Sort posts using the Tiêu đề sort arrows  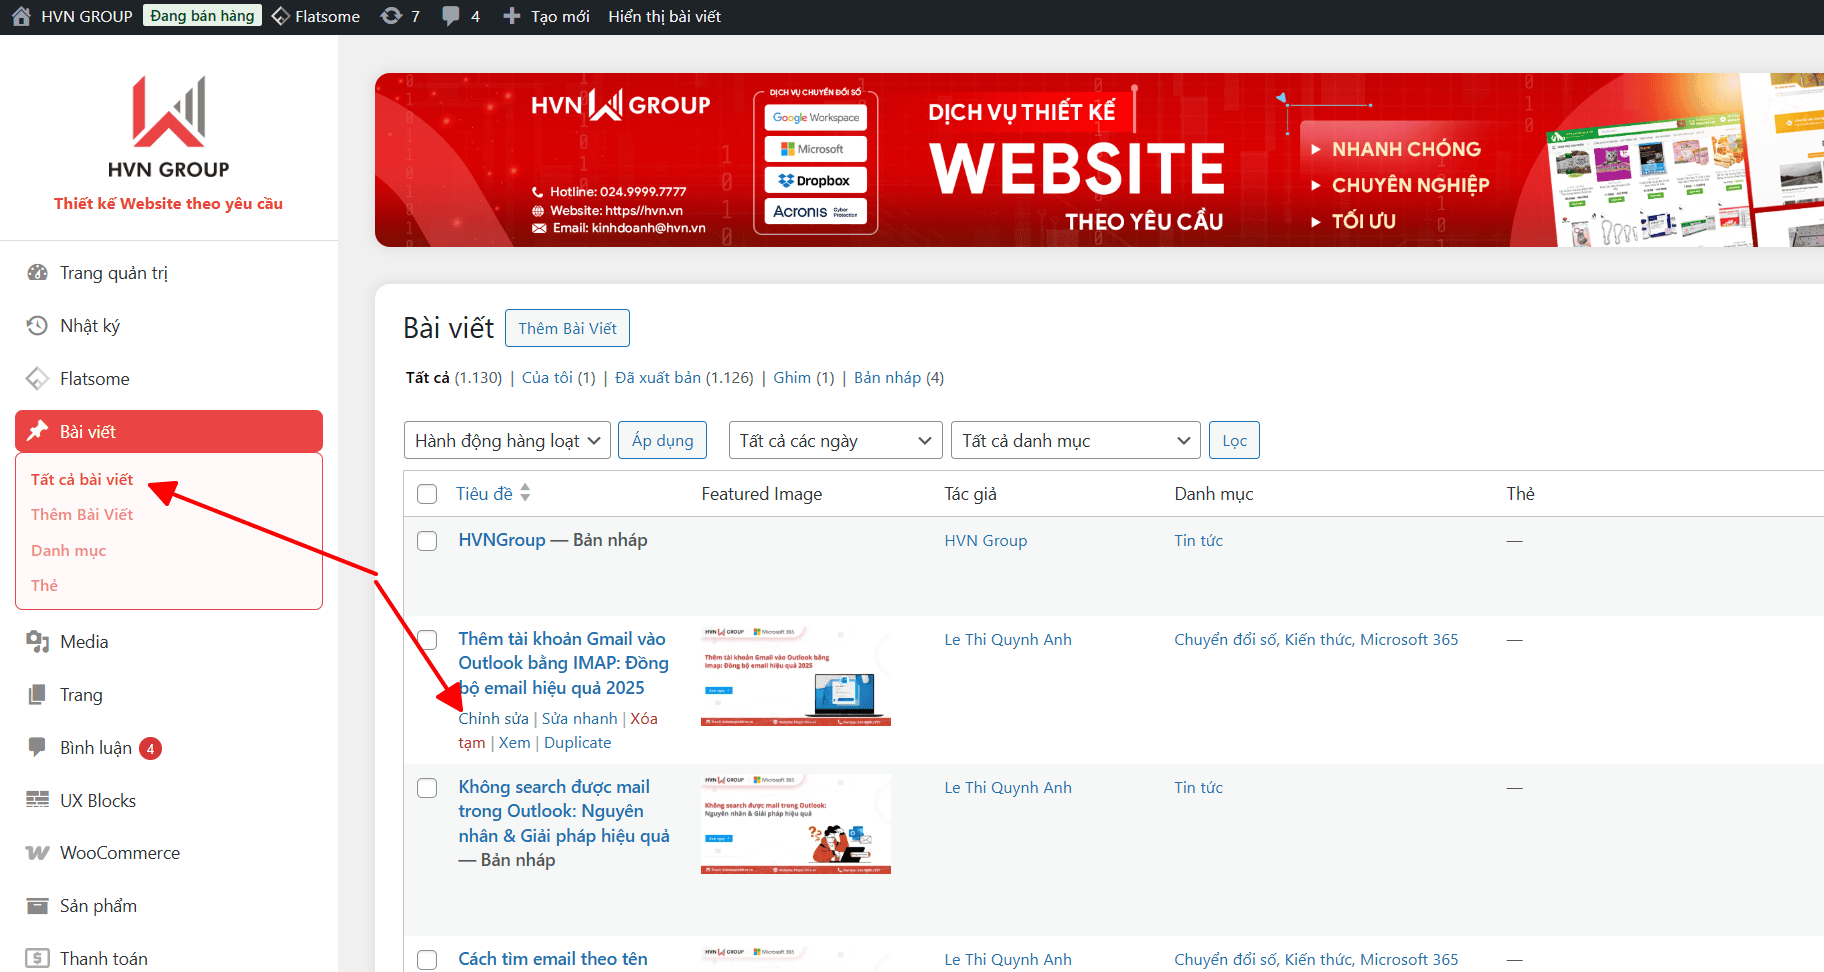525,493
